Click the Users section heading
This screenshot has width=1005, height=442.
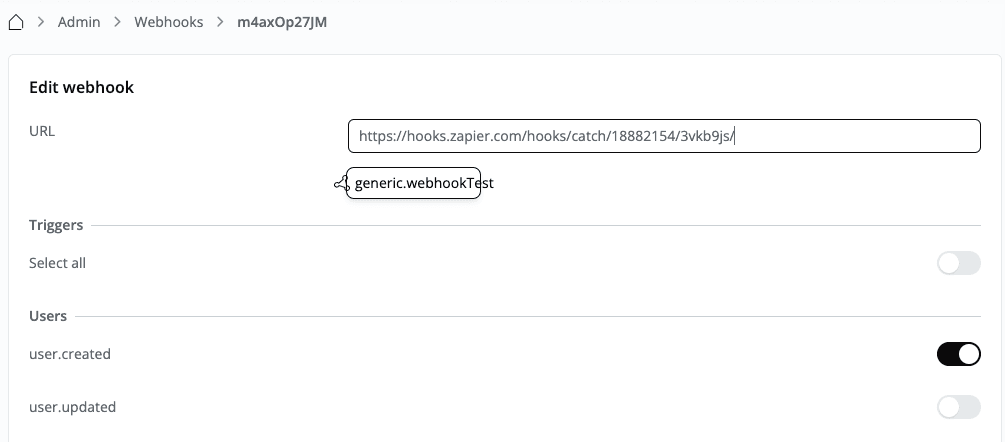pos(48,316)
